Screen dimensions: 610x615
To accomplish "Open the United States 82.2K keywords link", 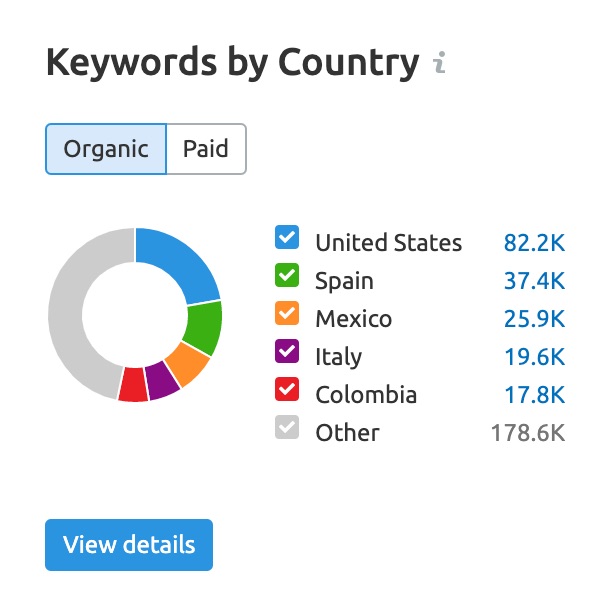I will pos(534,243).
